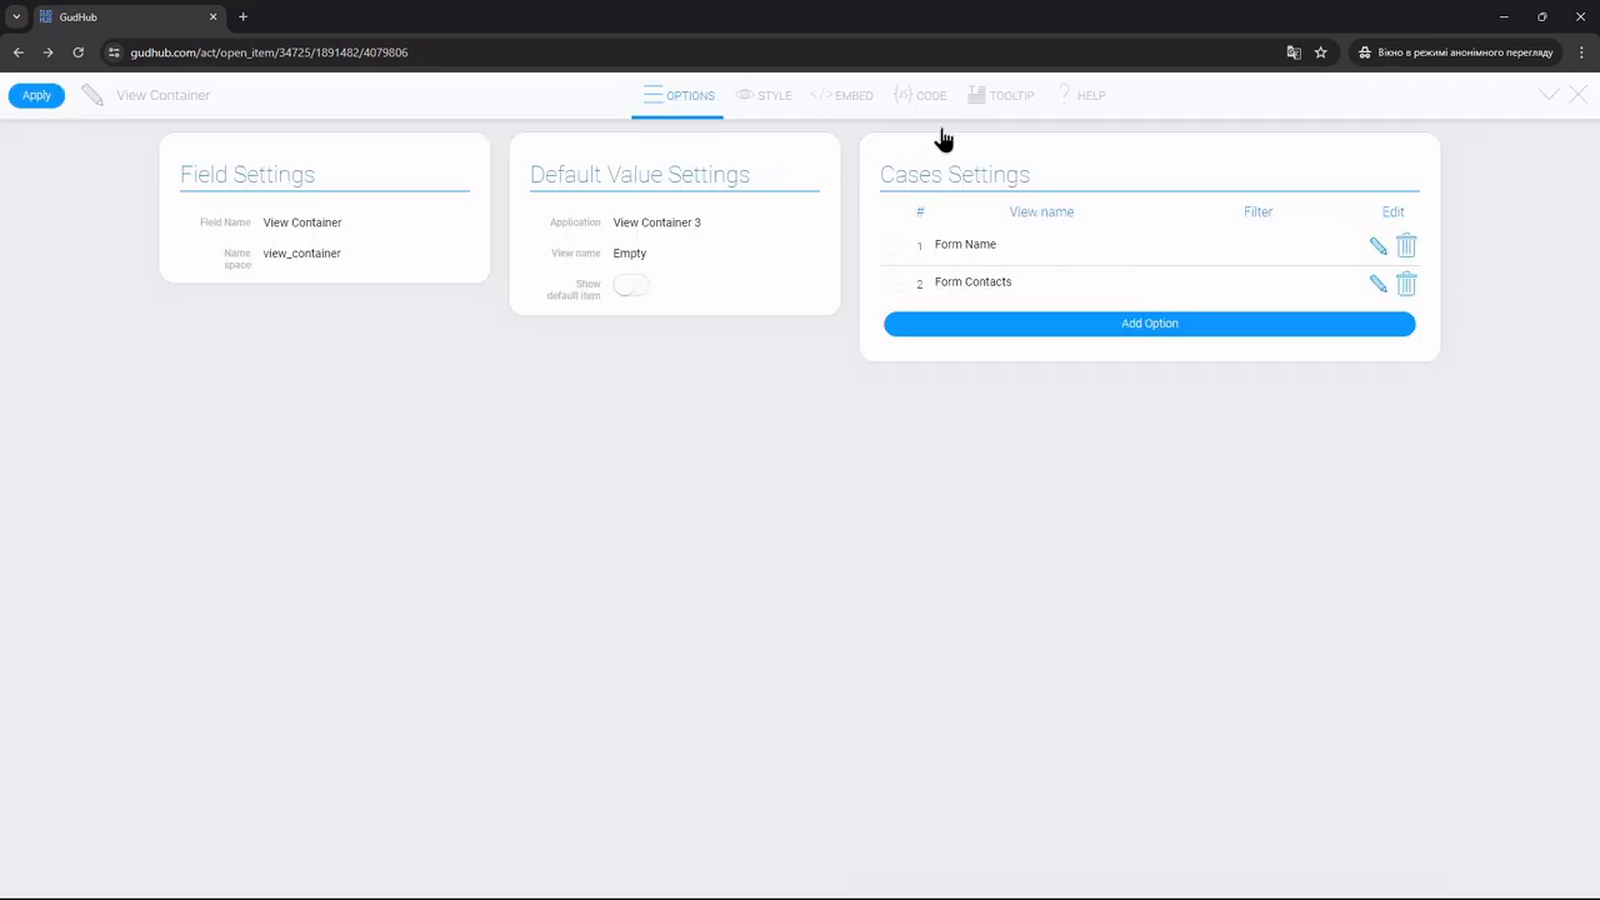Reload the page in browser
The height and width of the screenshot is (900, 1600).
(78, 52)
